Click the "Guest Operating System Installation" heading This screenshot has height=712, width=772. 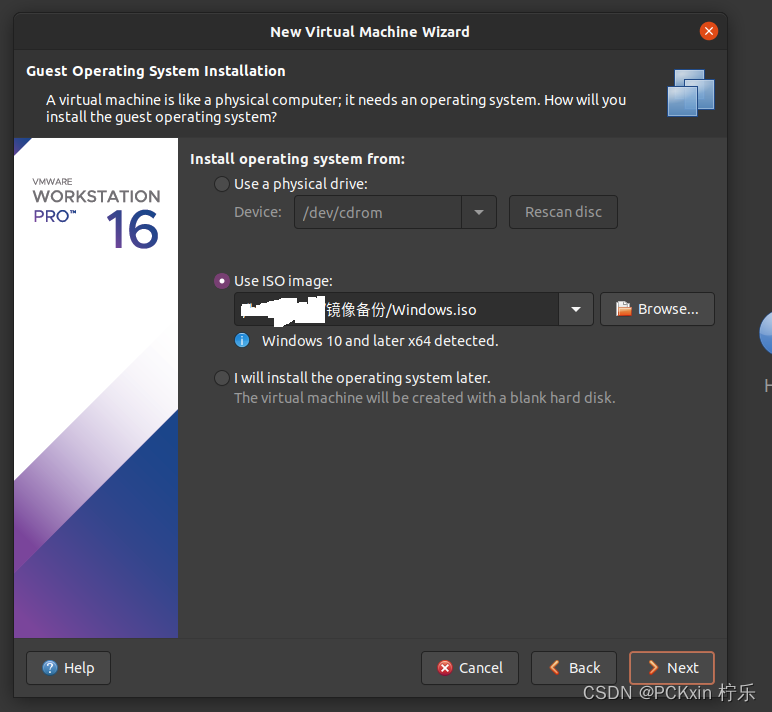(156, 71)
